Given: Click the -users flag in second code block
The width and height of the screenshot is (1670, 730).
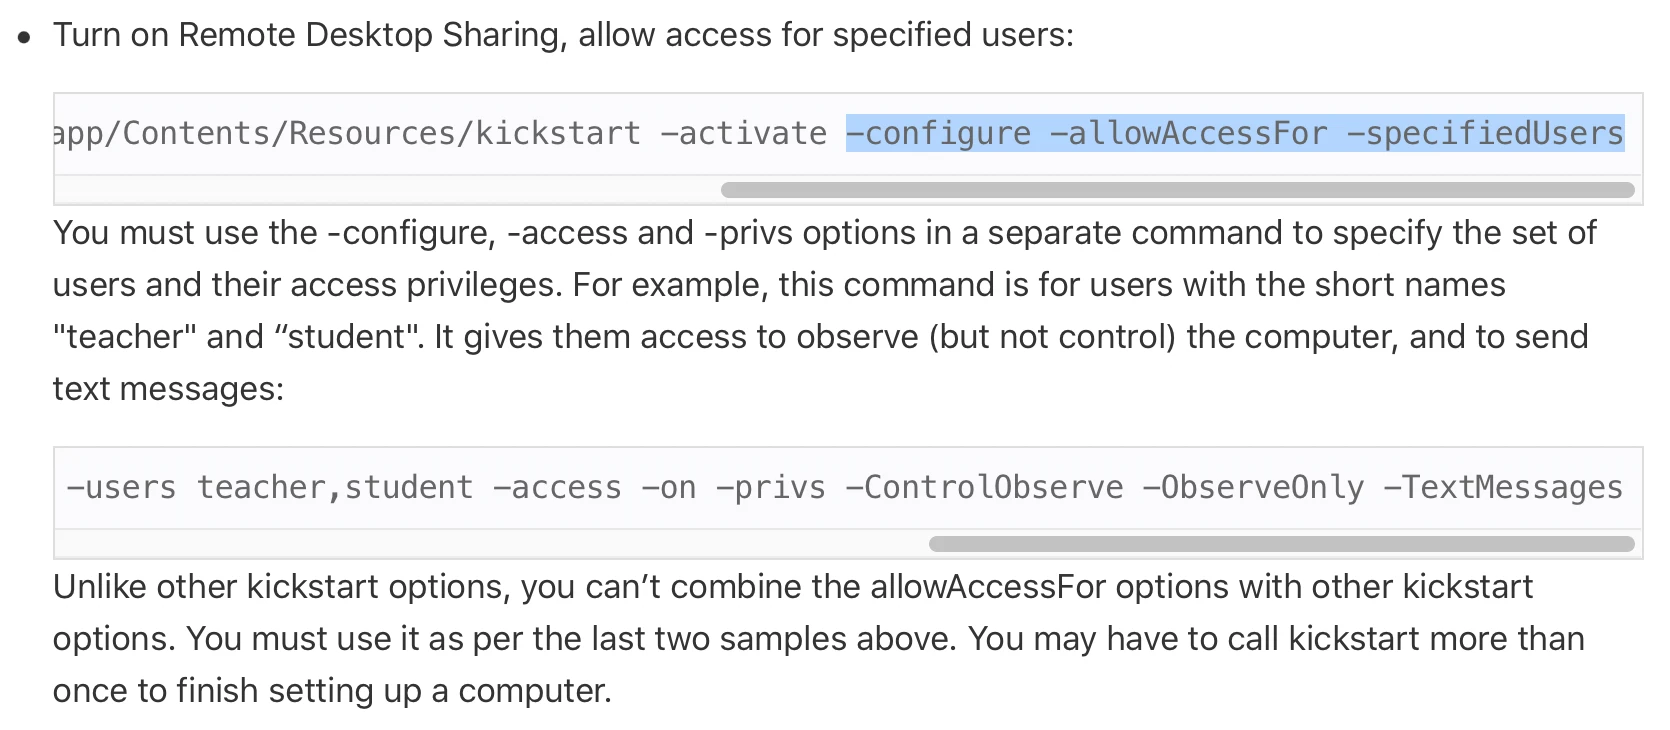Looking at the screenshot, I should pyautogui.click(x=121, y=487).
